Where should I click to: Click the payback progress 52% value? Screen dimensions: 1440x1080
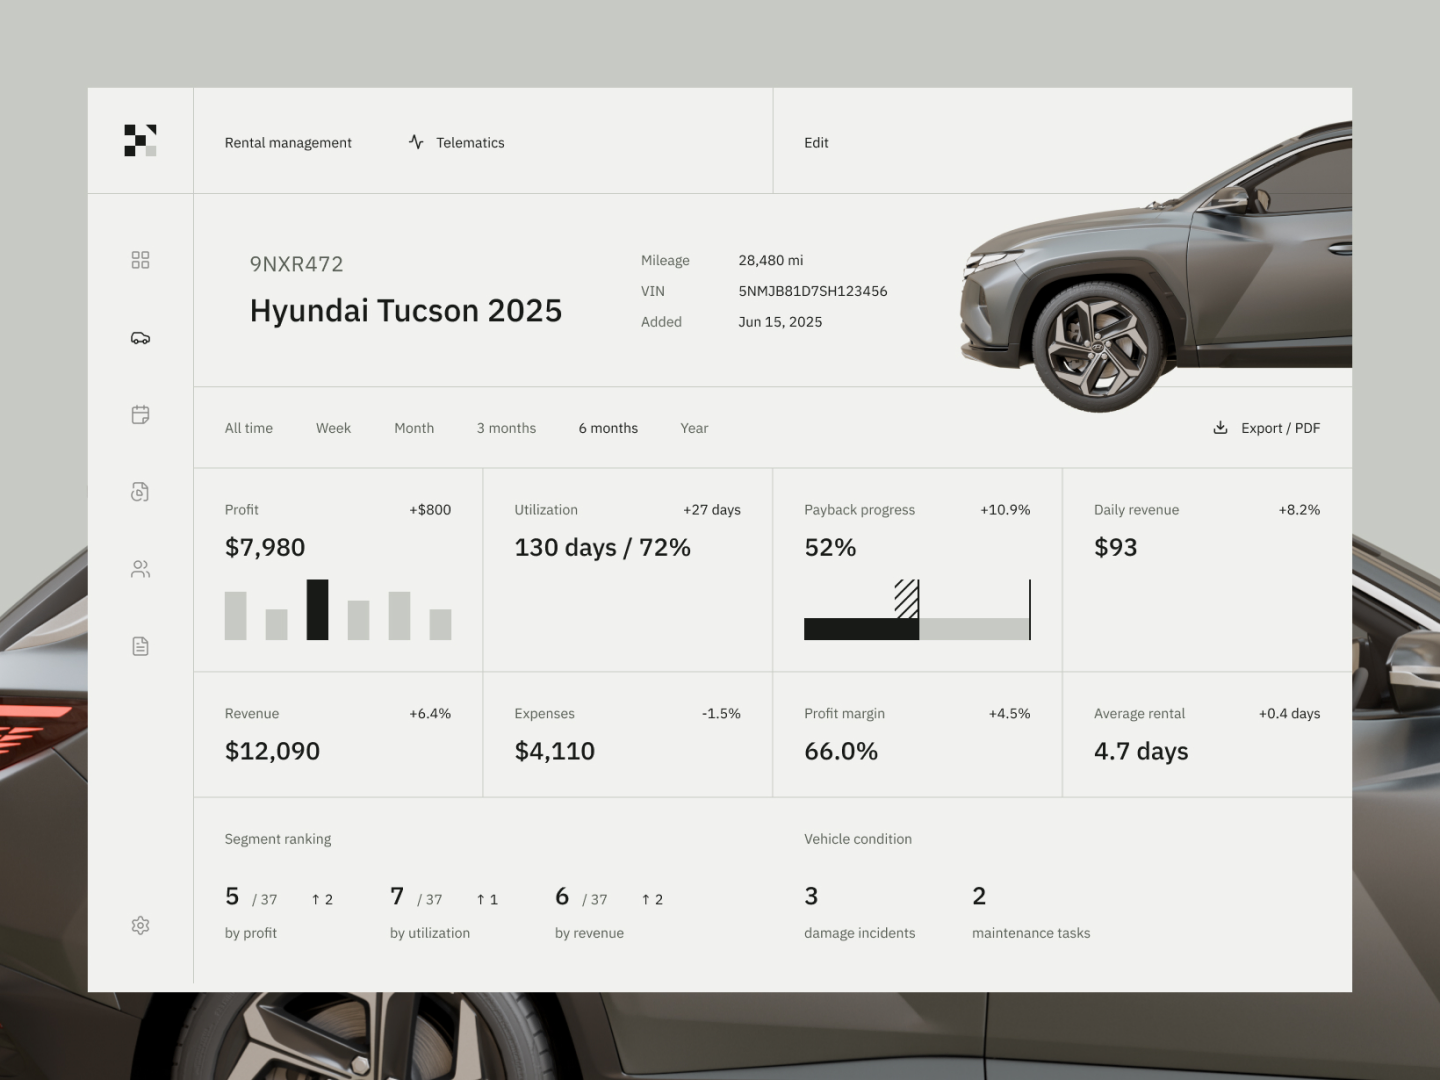pyautogui.click(x=830, y=547)
